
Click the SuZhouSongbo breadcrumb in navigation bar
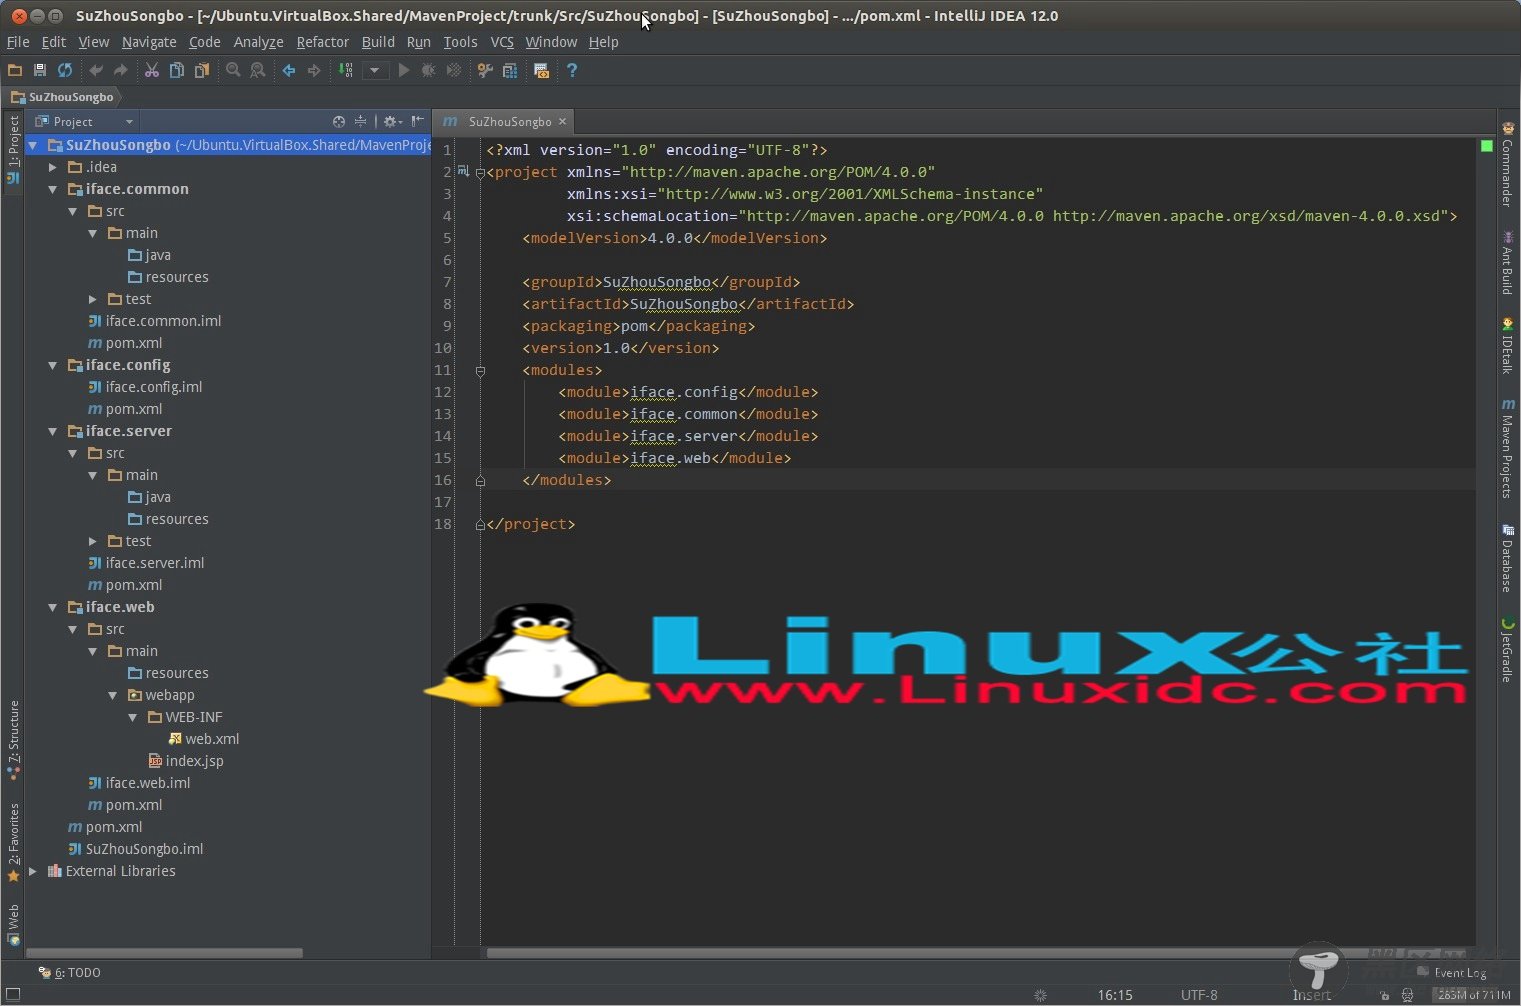[x=62, y=97]
